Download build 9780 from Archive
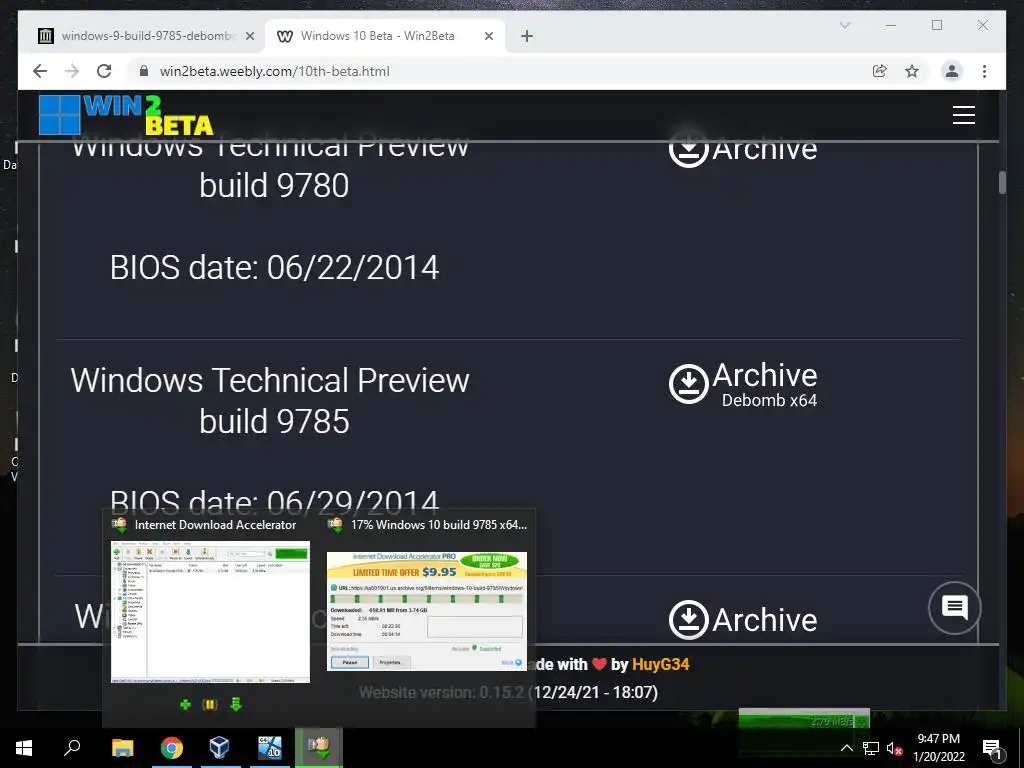The height and width of the screenshot is (768, 1024). tap(743, 149)
